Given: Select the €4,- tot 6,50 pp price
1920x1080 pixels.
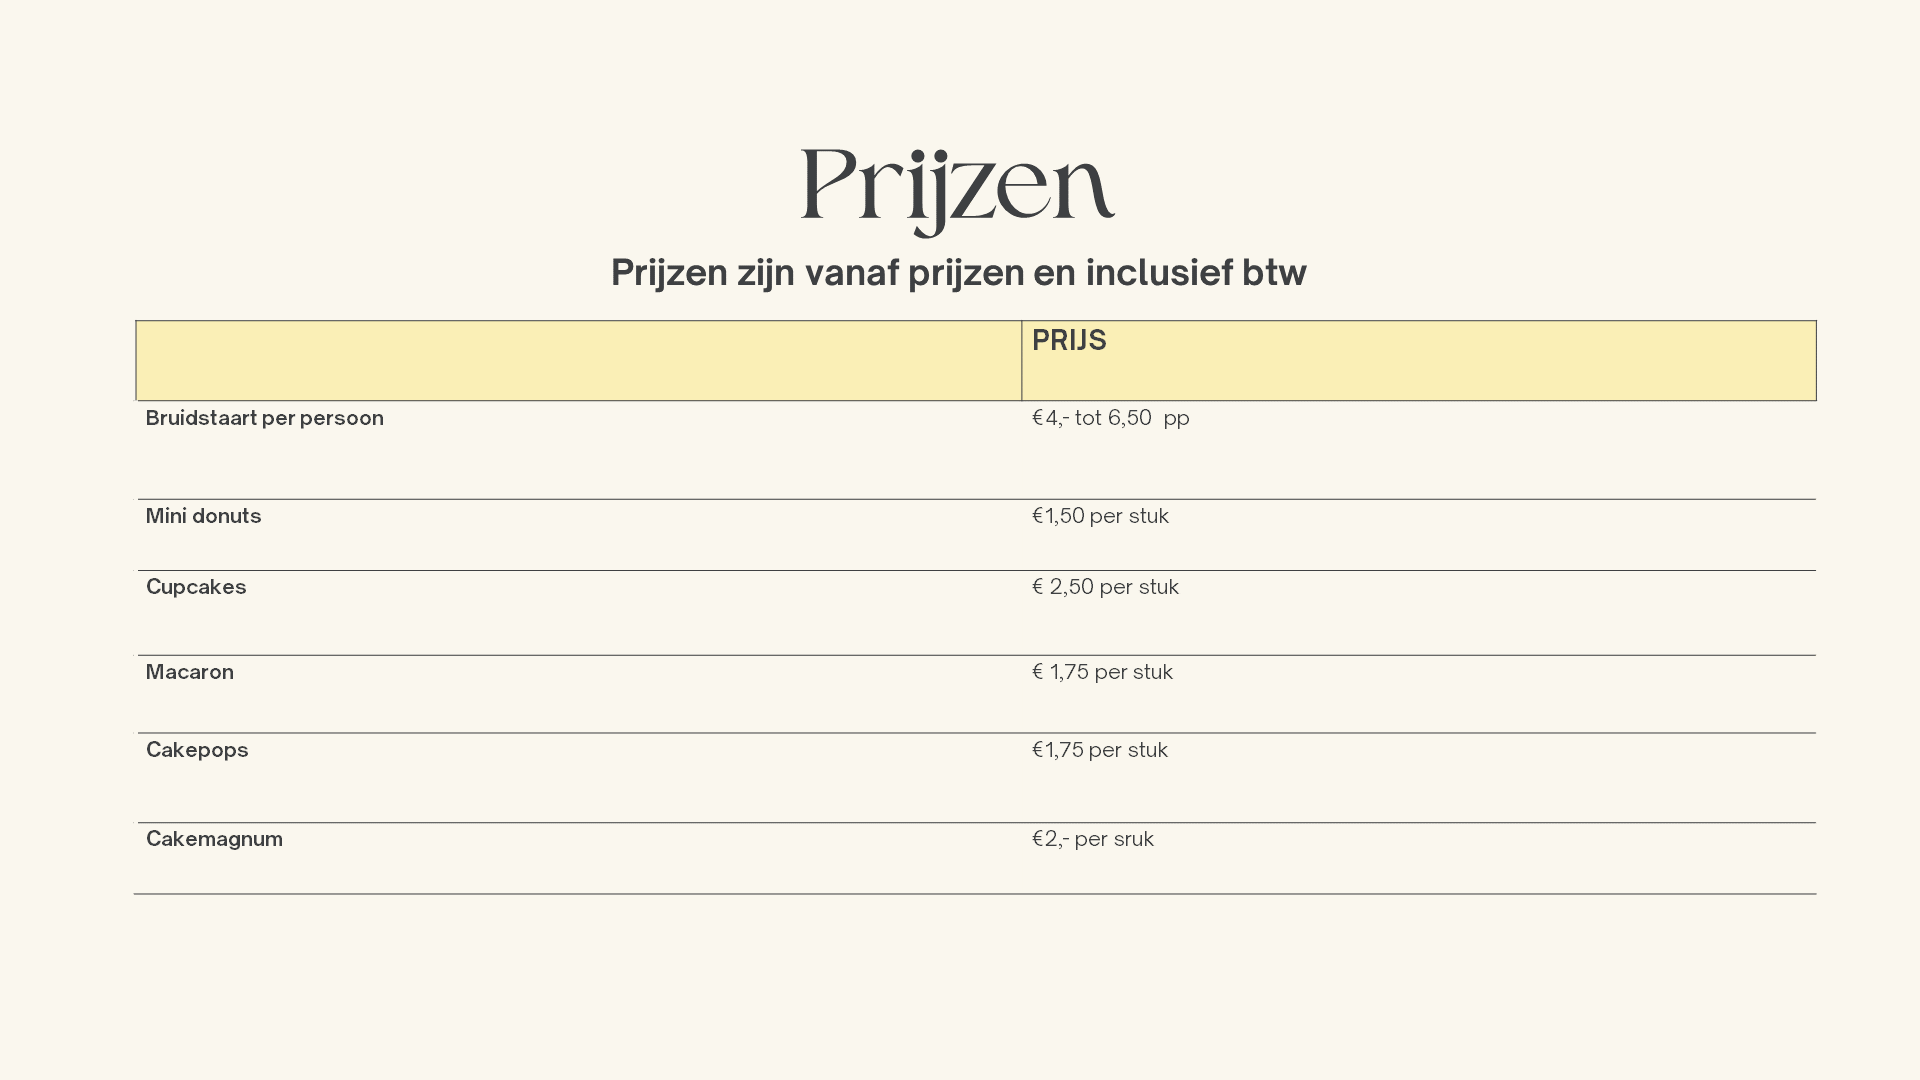Looking at the screenshot, I should click(1110, 418).
